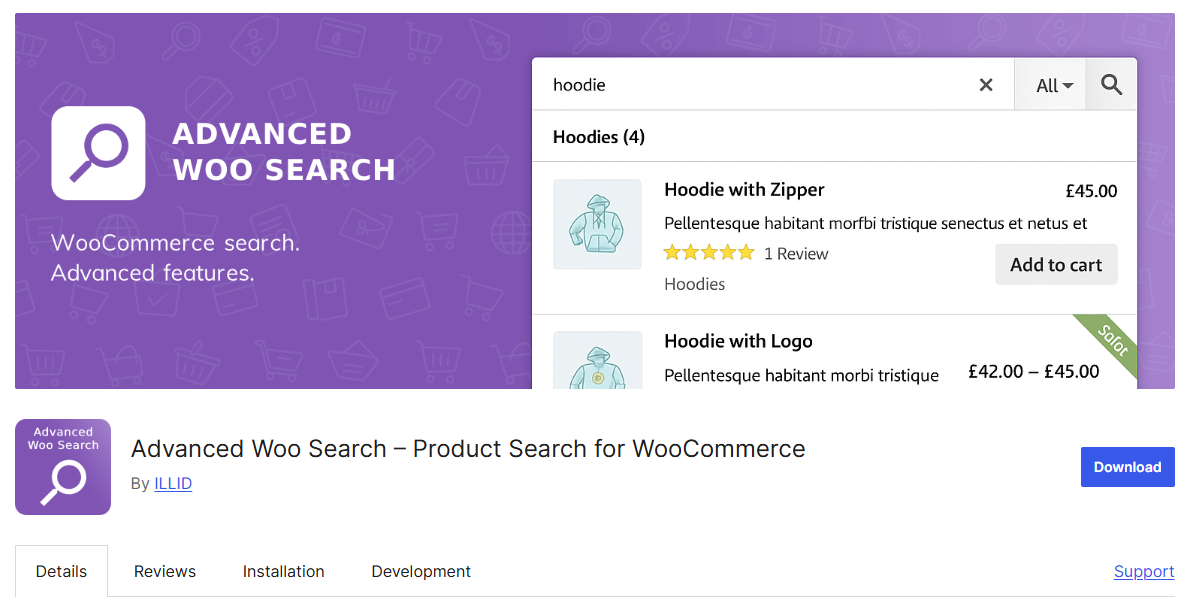Screen dimensions: 1194x615
Task: Click the Hoodie with Zipper product thumbnail
Action: pyautogui.click(x=597, y=224)
